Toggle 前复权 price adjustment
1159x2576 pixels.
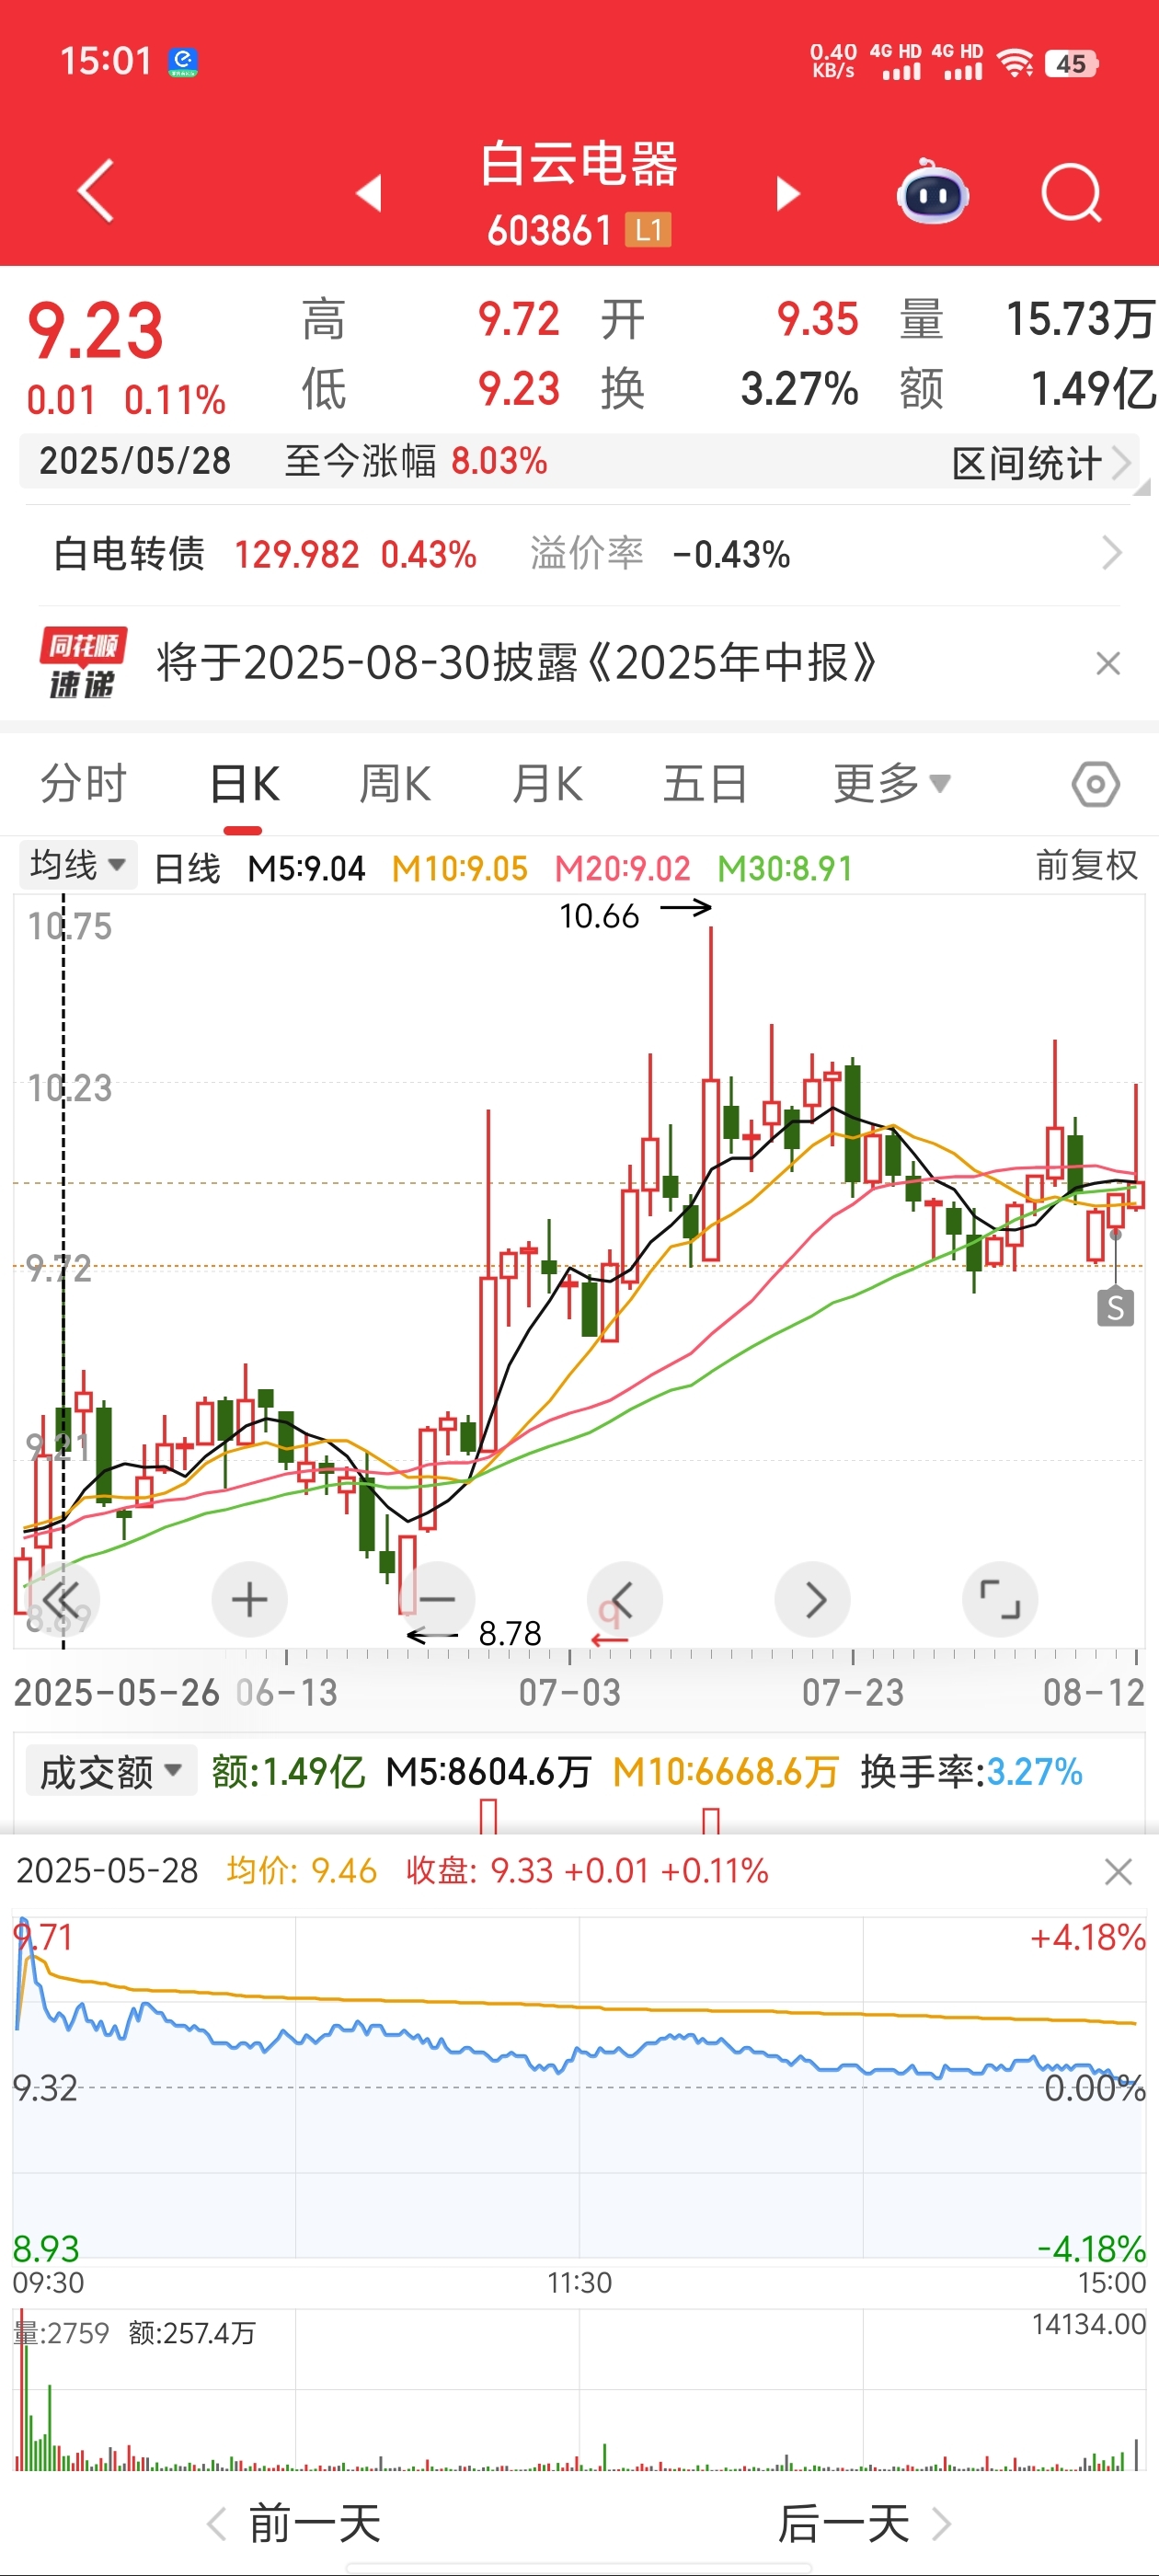tap(1086, 865)
